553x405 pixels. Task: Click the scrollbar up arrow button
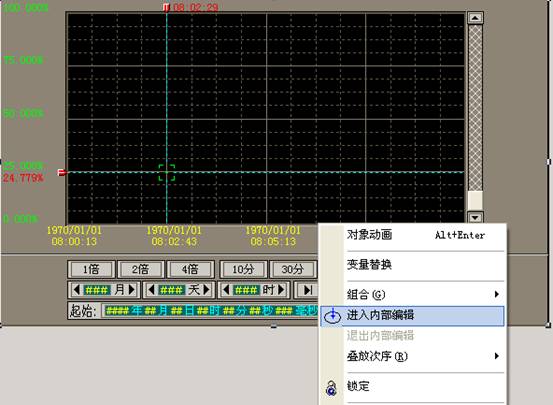475,18
